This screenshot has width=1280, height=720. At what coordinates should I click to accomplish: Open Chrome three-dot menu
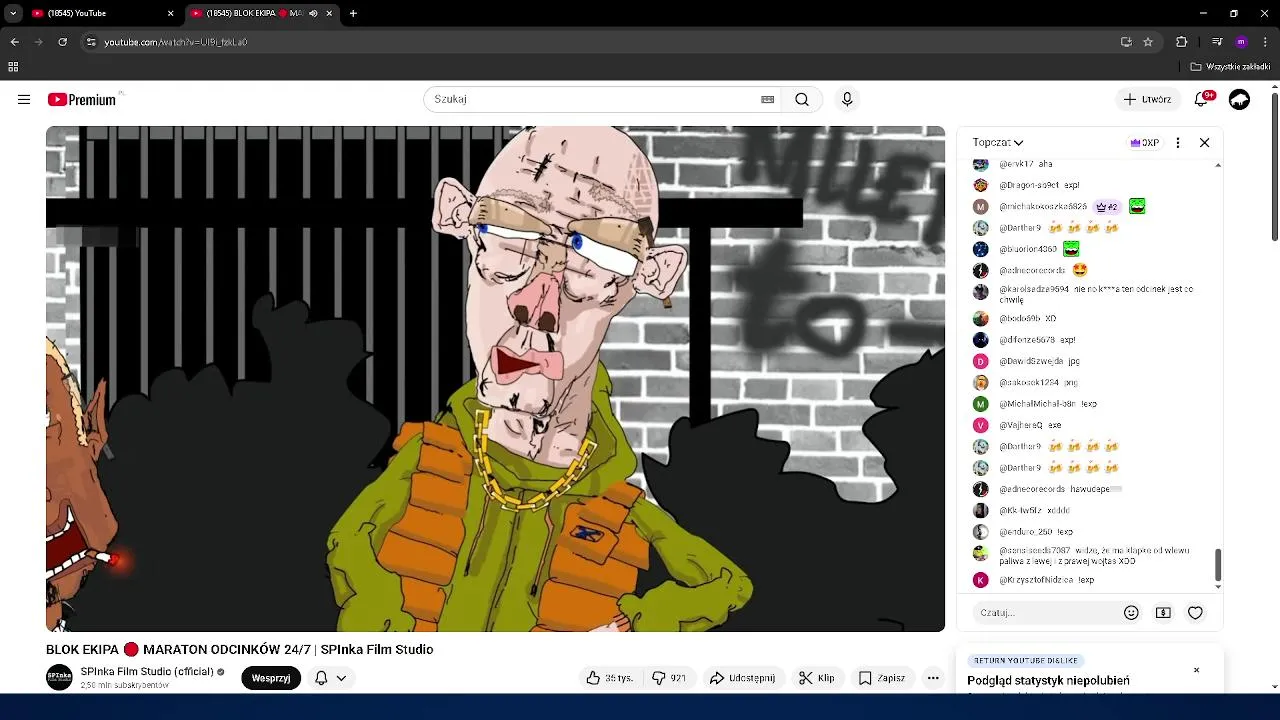(1265, 42)
